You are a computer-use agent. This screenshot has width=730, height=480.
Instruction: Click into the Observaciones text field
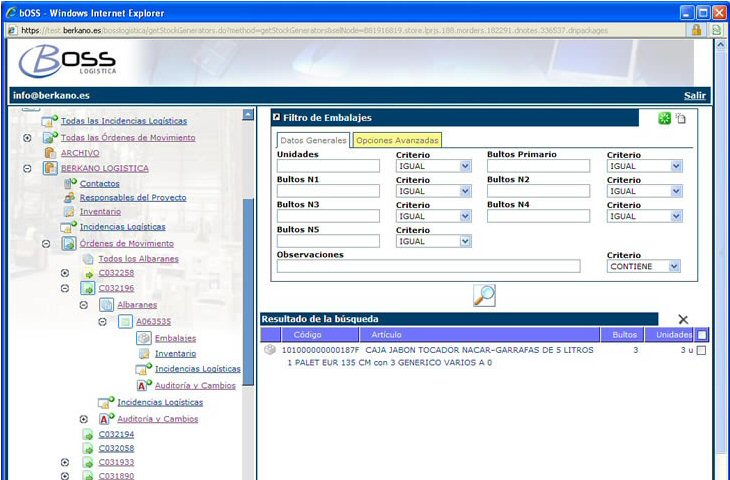428,266
